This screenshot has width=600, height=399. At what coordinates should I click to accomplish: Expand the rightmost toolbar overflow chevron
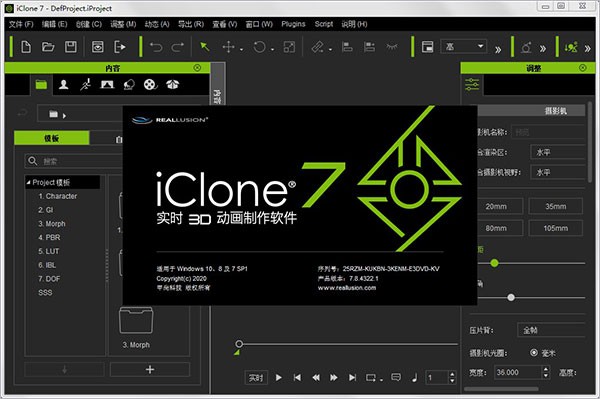[587, 49]
